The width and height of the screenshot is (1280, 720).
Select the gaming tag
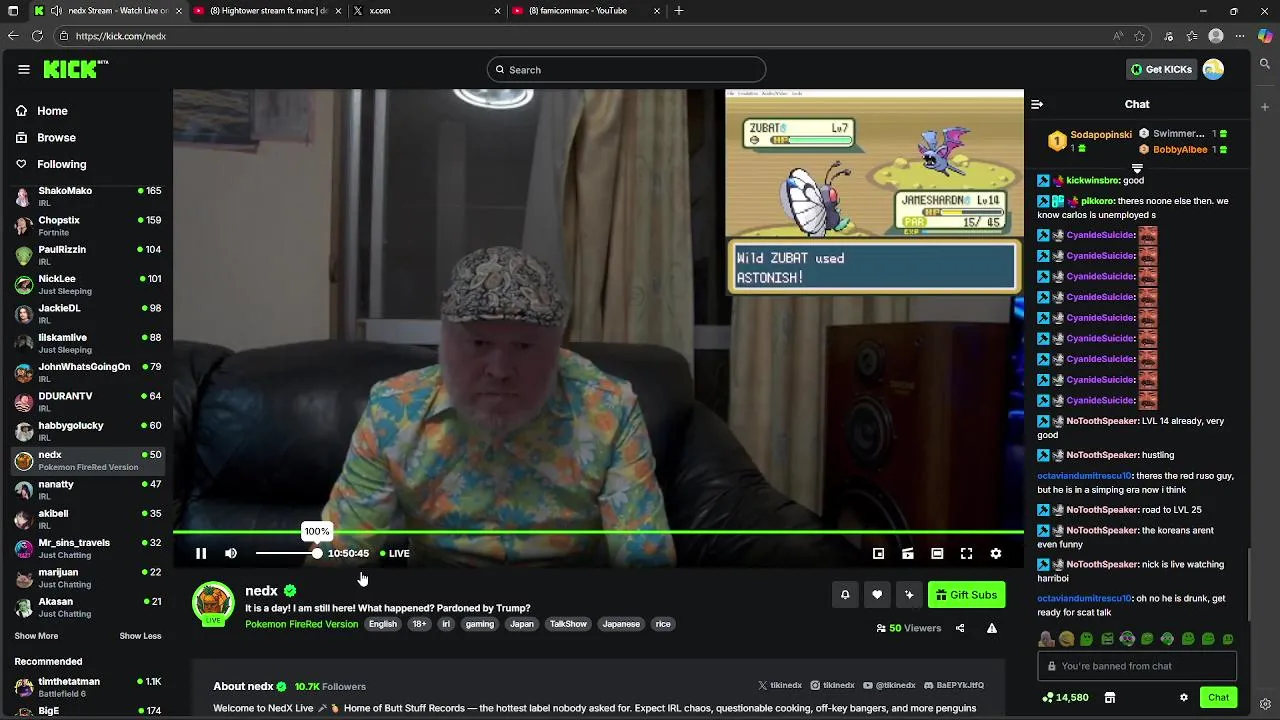pos(480,624)
